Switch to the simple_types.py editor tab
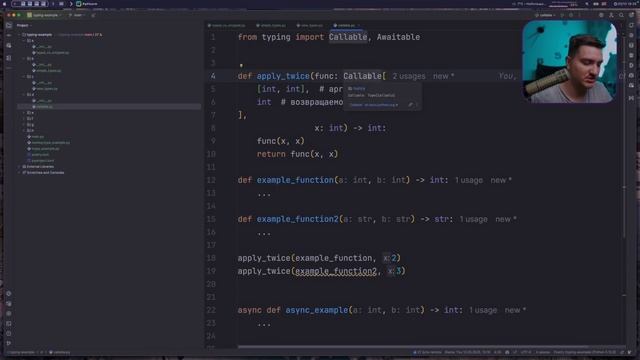This screenshot has height=360, width=640. point(271,25)
